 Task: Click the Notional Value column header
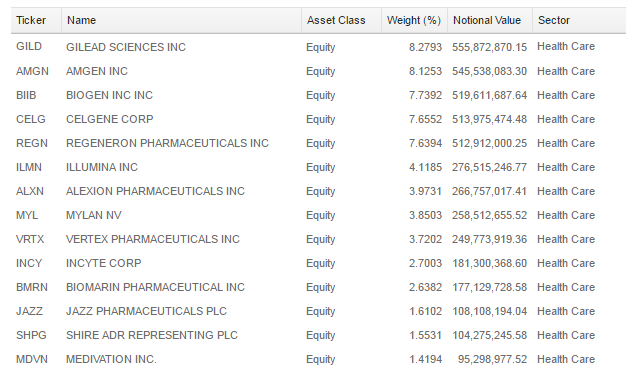click(487, 20)
